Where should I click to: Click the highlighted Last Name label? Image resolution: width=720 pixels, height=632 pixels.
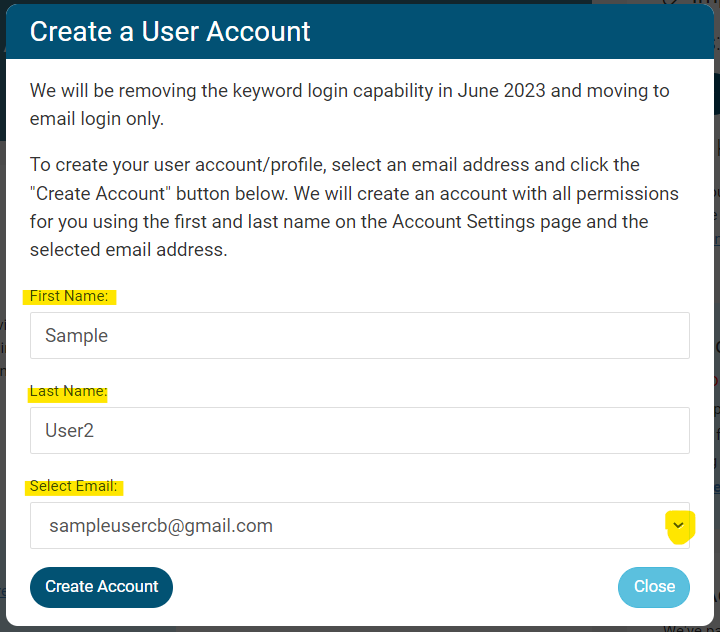pyautogui.click(x=68, y=392)
